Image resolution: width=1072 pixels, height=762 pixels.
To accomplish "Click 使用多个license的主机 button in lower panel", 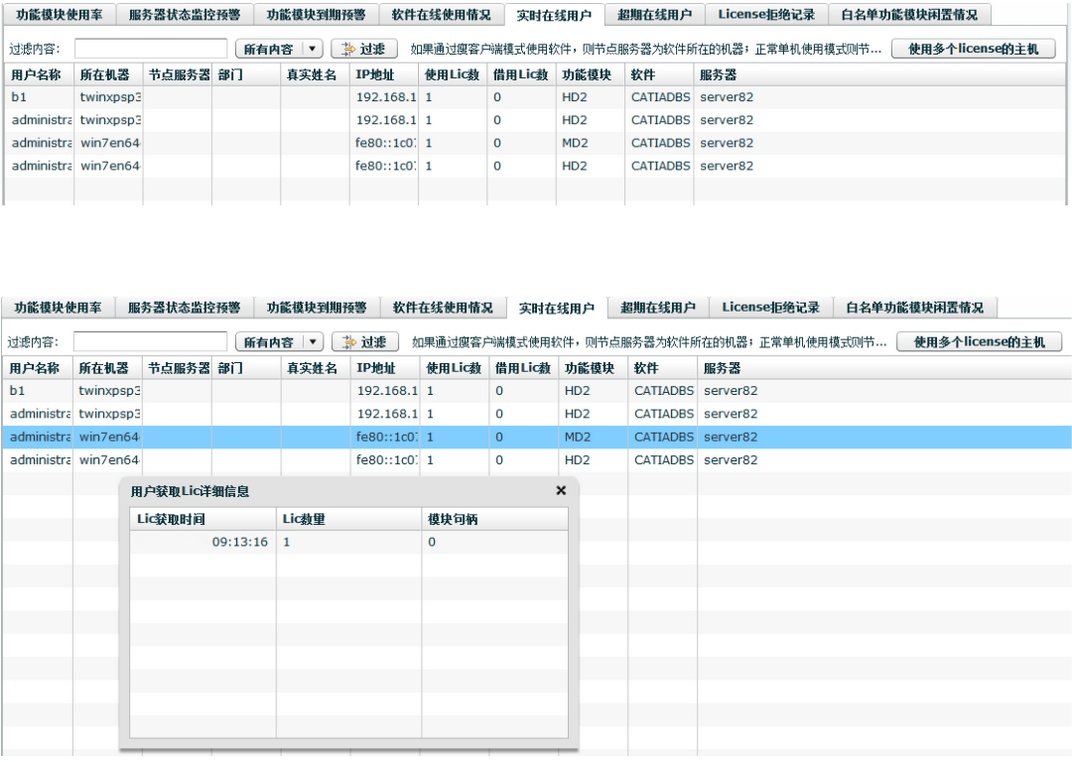I will coord(978,342).
